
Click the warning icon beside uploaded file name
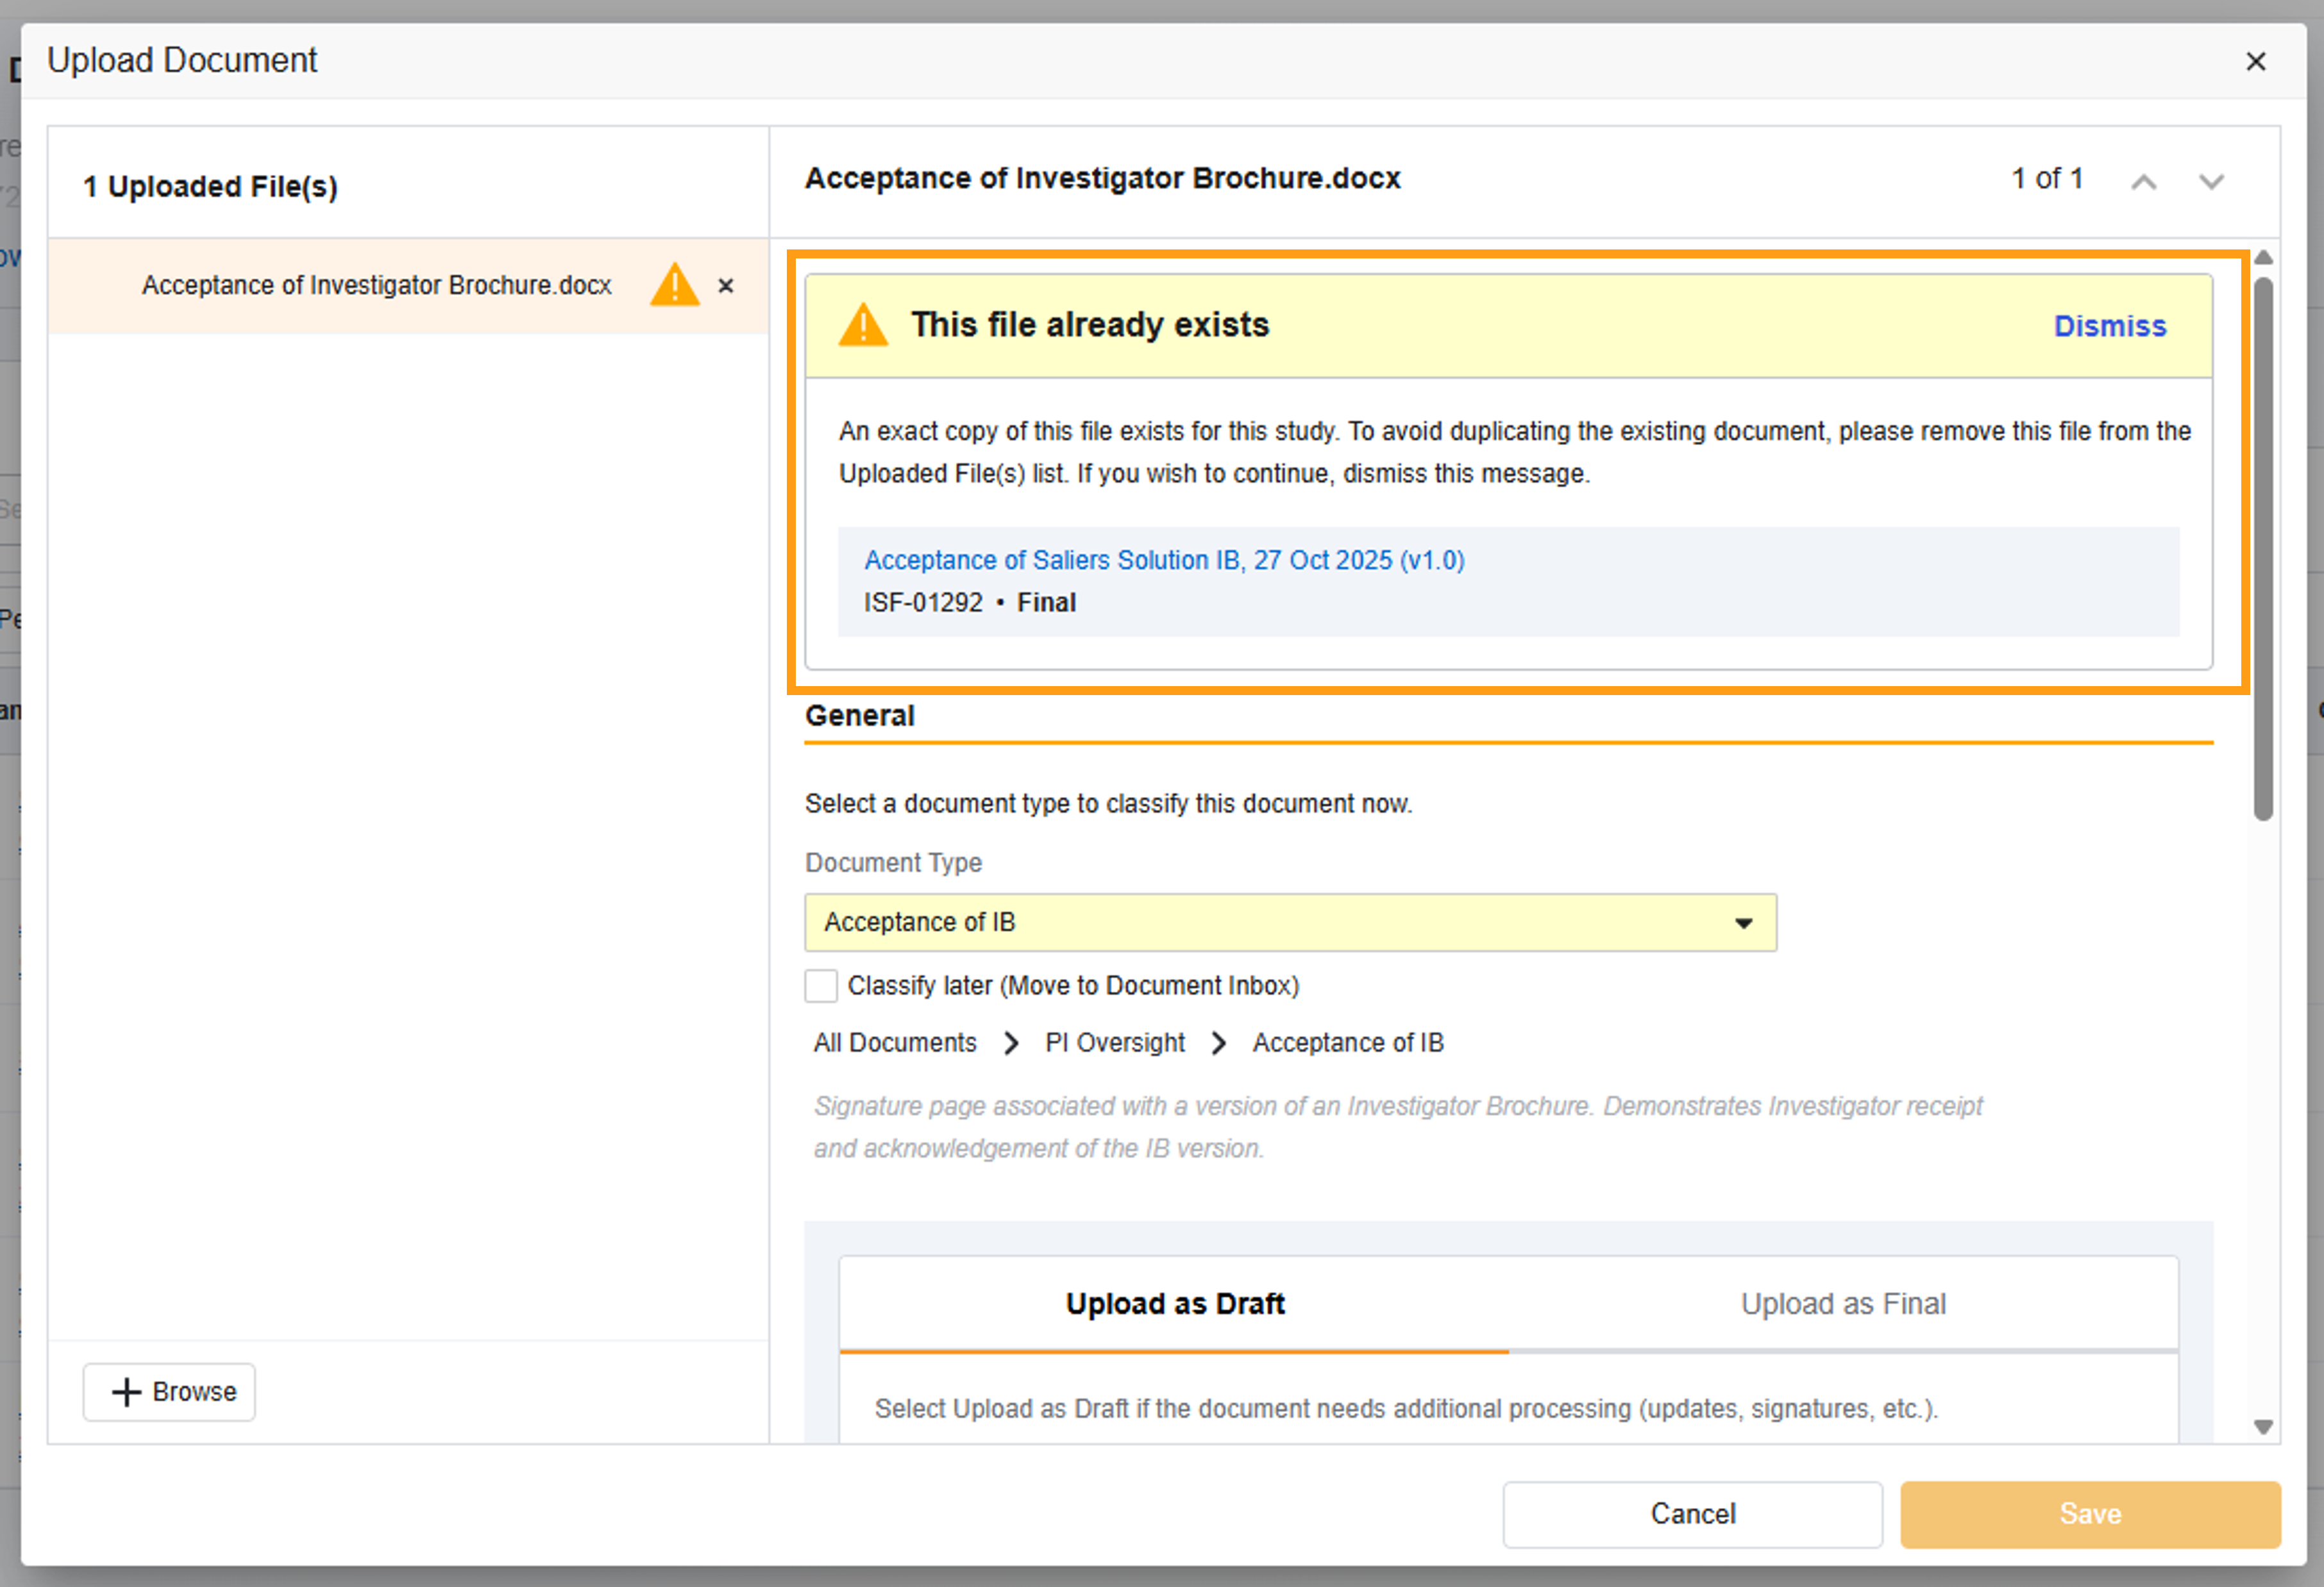pyautogui.click(x=674, y=285)
